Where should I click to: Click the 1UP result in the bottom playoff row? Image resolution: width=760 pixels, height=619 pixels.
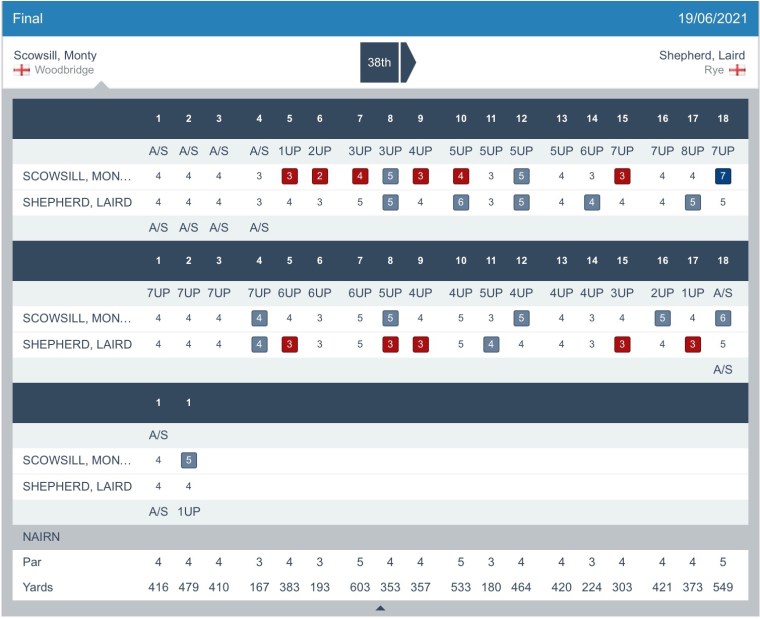[x=189, y=511]
